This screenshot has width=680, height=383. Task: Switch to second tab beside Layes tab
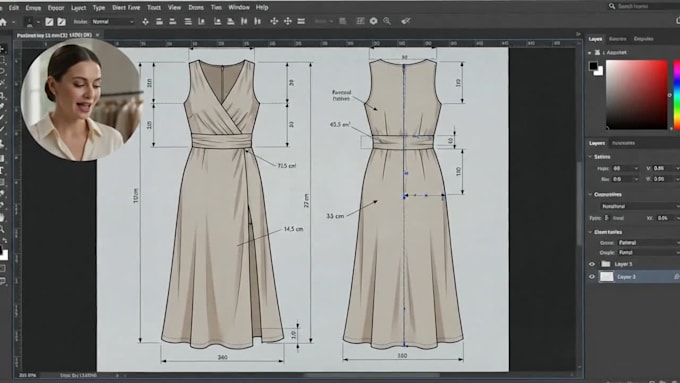618,39
